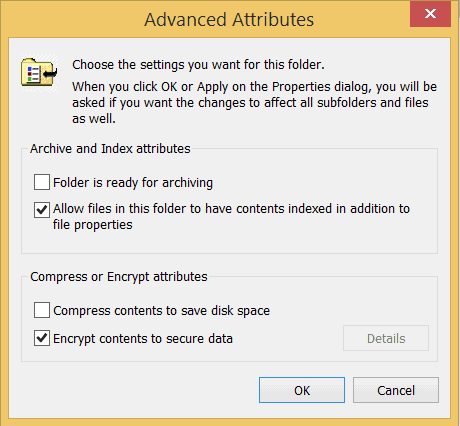Click the 'as well.' line of description text
Screen dimensions: 460x426
[x=94, y=118]
